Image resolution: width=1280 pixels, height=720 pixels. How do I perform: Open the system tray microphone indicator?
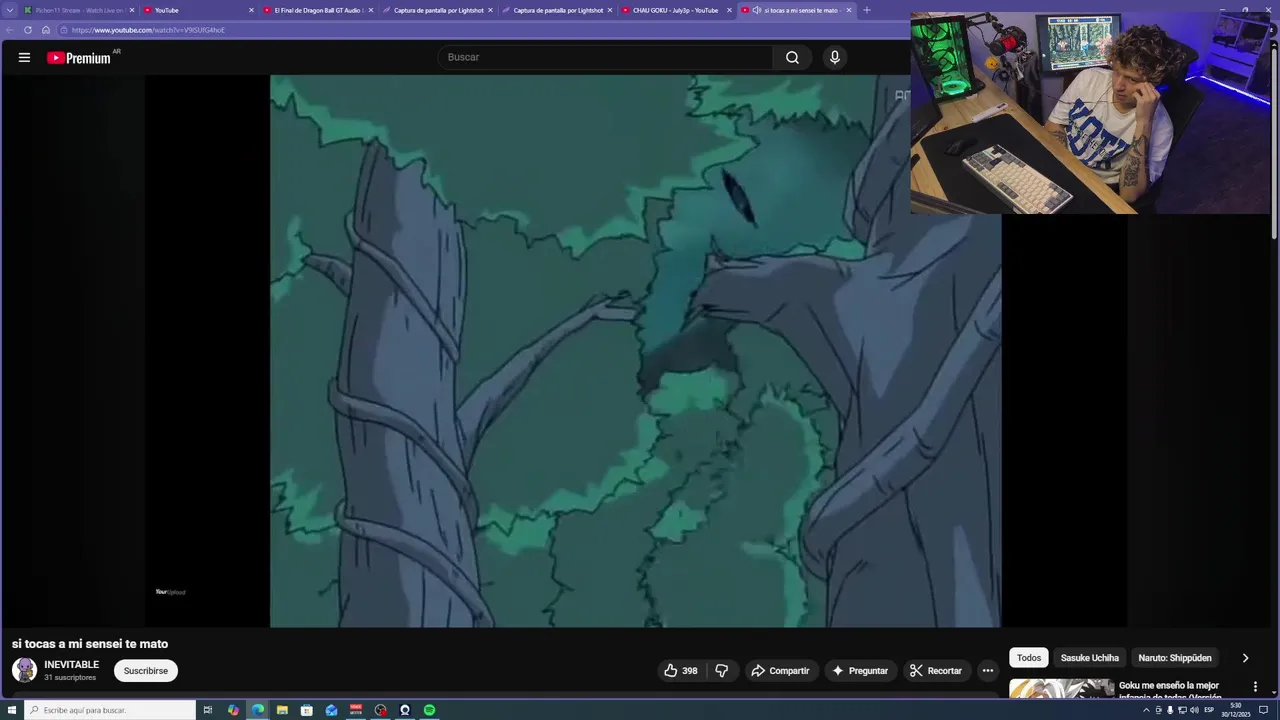pos(1170,710)
